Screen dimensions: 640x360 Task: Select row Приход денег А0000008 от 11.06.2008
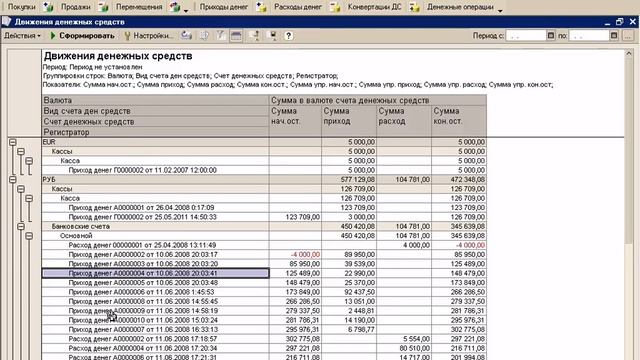pos(155,302)
